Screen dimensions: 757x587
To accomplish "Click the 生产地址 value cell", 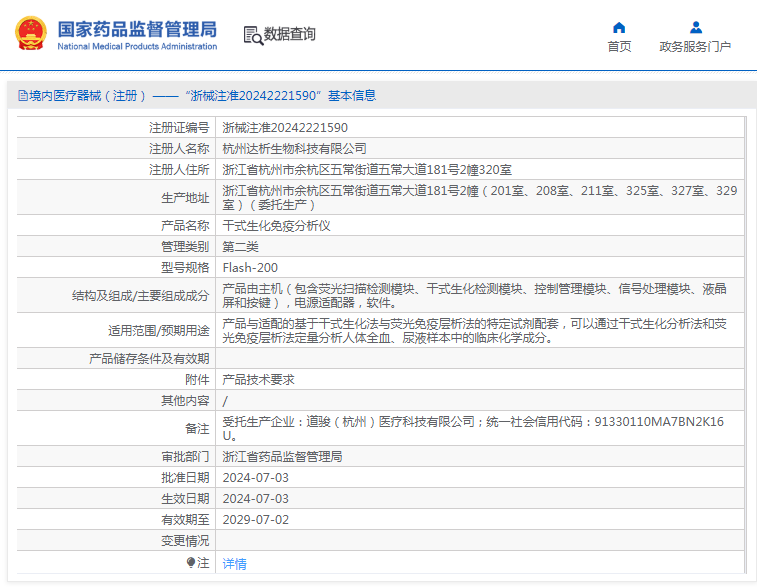I will click(x=479, y=197).
